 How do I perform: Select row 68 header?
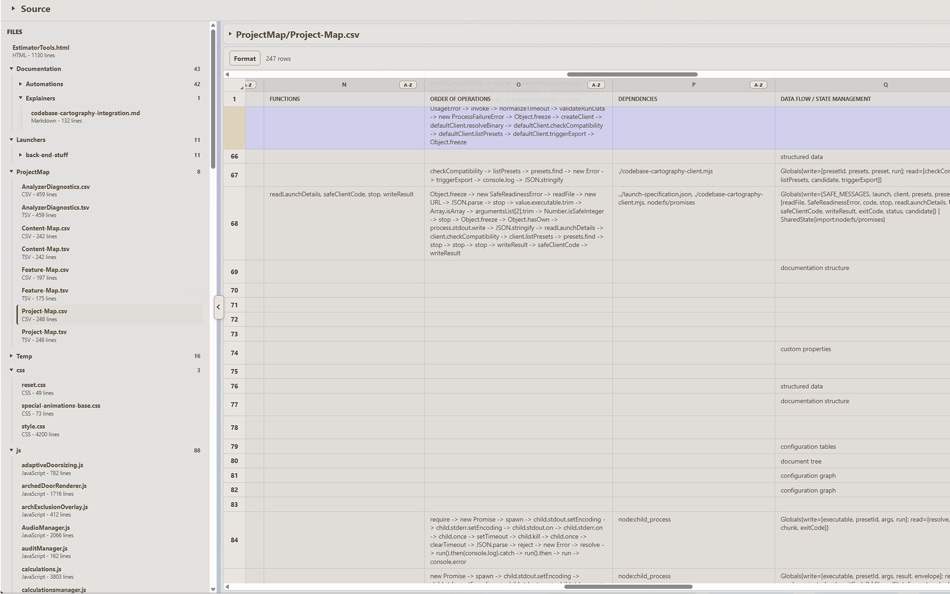click(x=234, y=224)
